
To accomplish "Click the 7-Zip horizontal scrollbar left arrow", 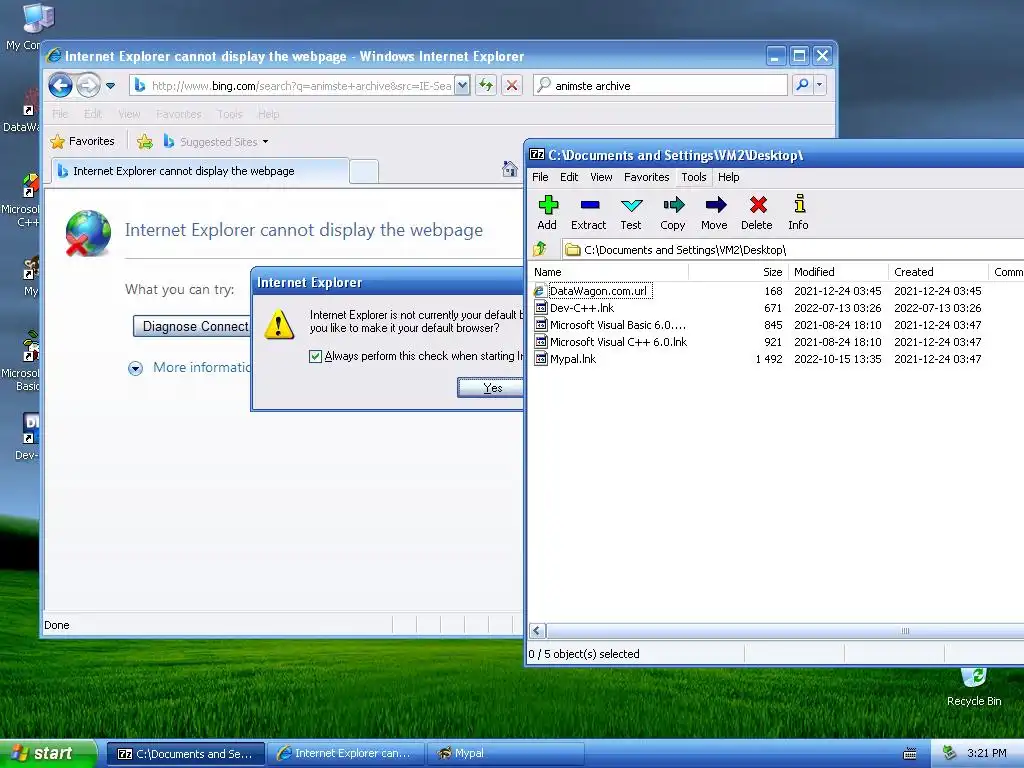I will click(x=537, y=631).
